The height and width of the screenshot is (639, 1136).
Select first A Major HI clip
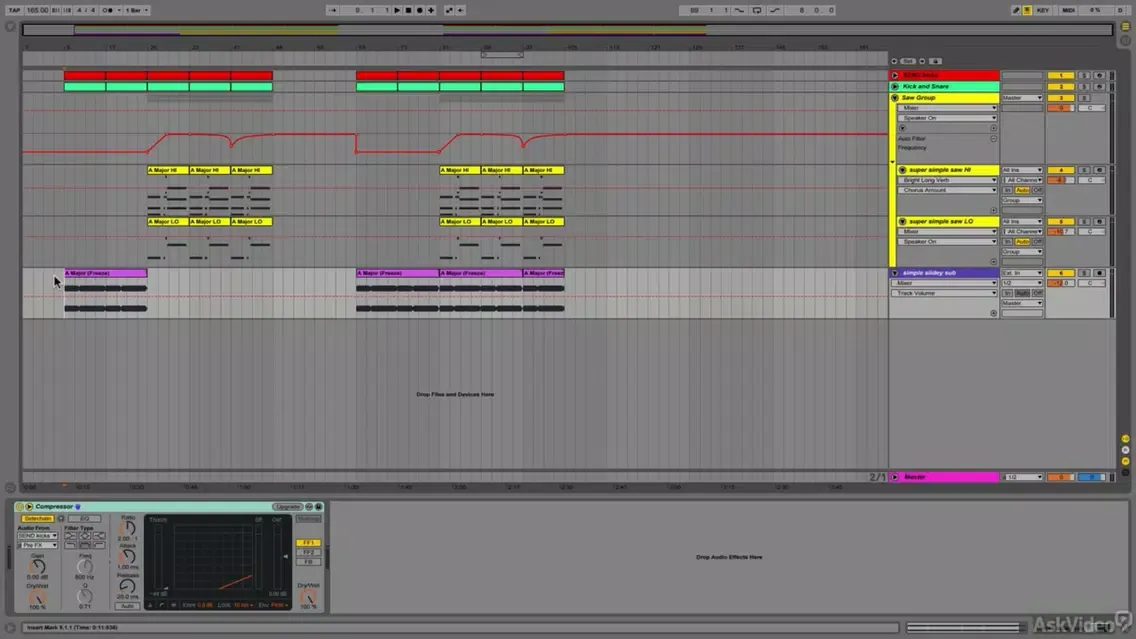click(x=168, y=170)
